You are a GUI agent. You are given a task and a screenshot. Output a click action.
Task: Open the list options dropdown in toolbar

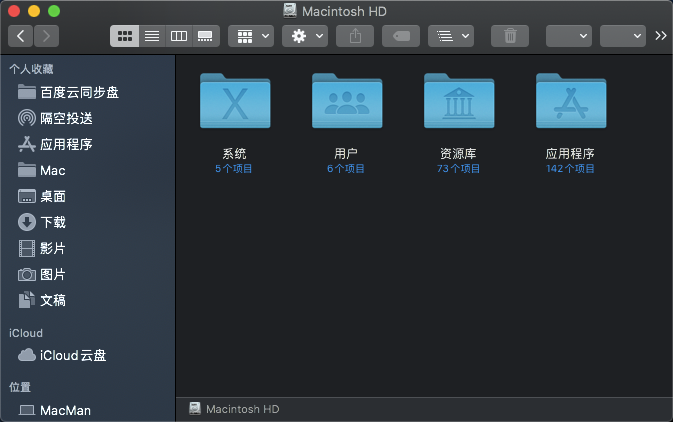pos(451,36)
